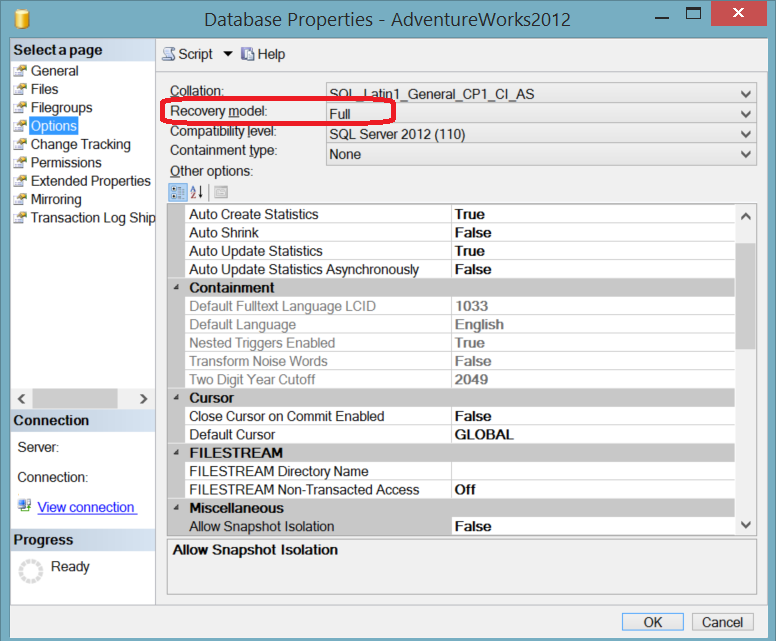Click the Default Language English value

479,324
